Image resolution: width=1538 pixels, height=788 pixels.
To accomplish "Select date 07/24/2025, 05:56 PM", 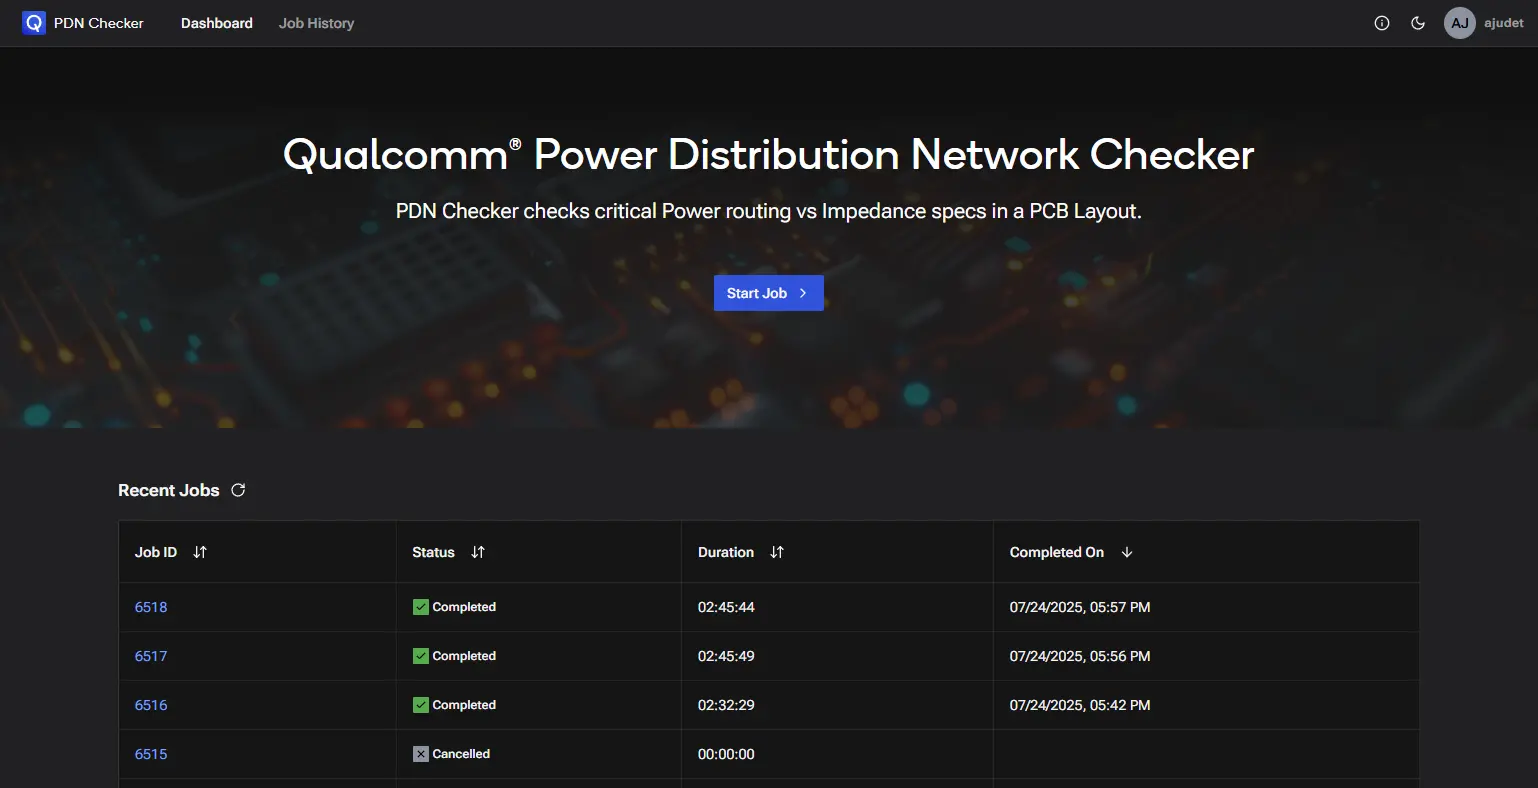I will (x=1080, y=656).
